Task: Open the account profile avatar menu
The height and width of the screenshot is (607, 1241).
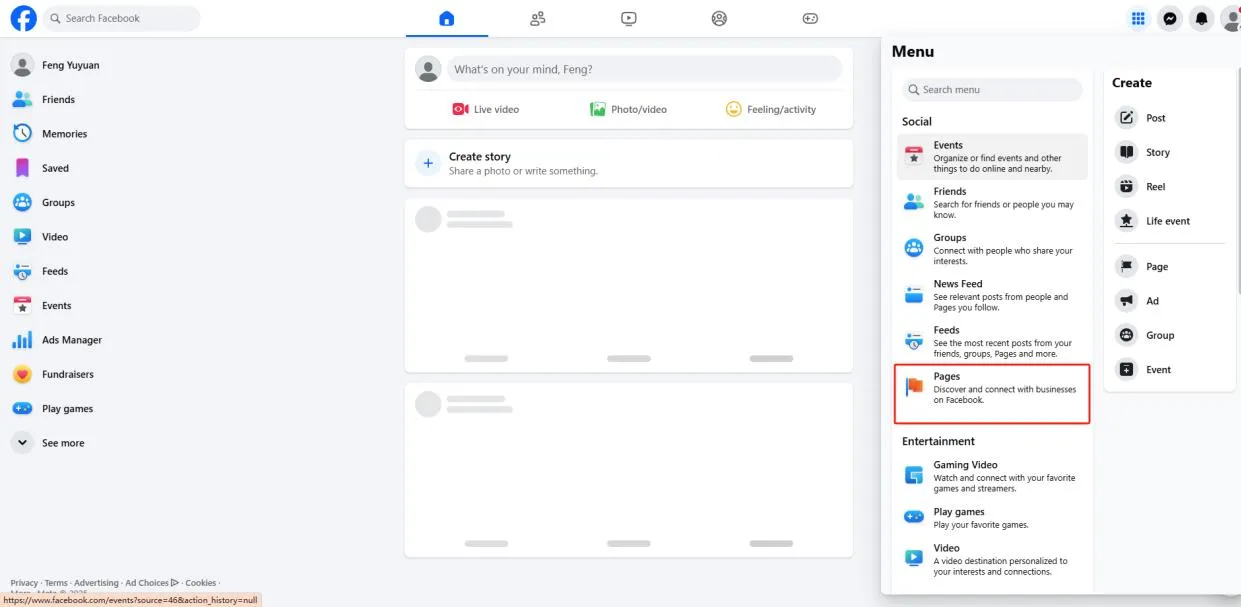Action: [x=1231, y=18]
